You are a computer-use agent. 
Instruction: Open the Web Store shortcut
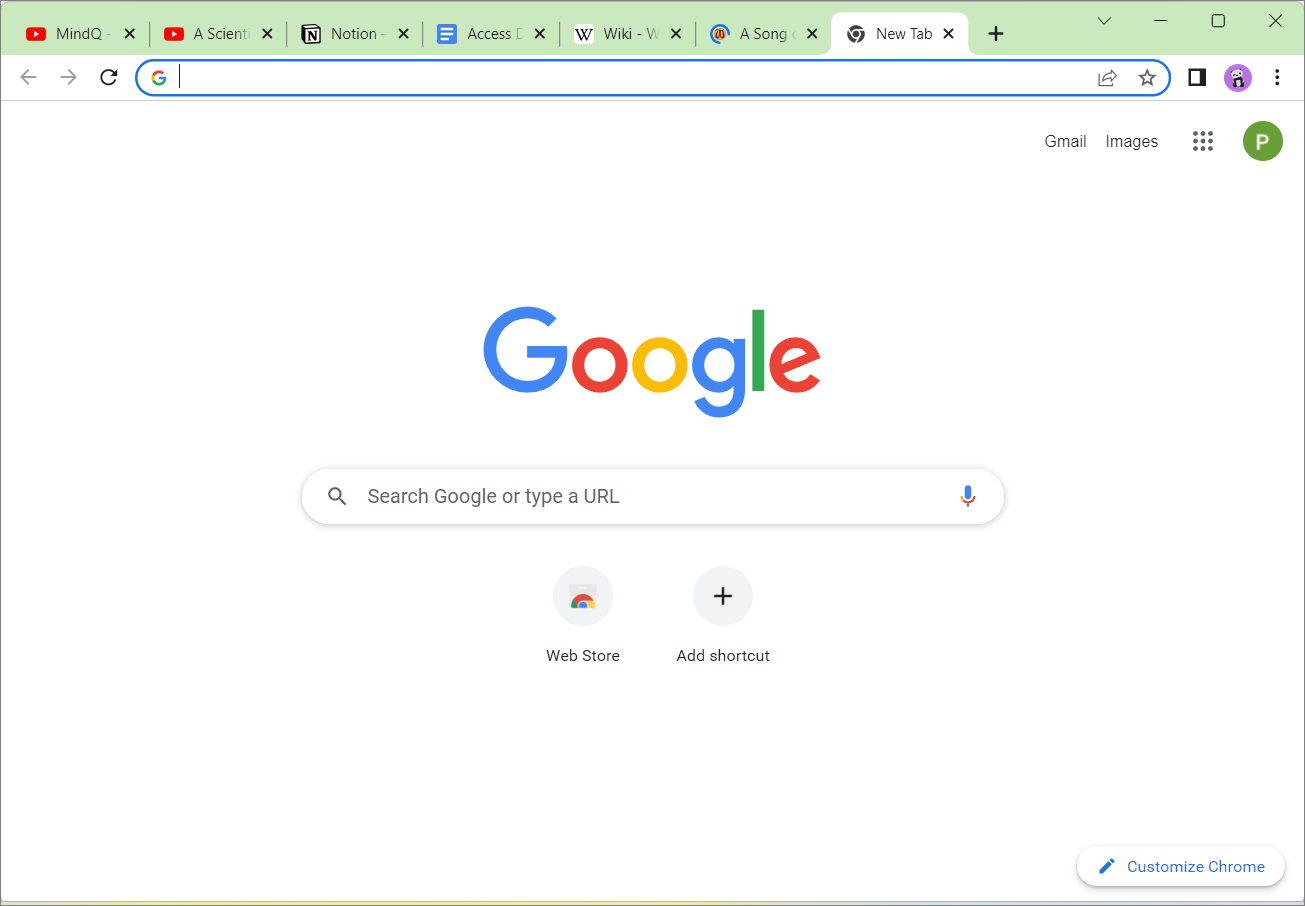point(583,615)
